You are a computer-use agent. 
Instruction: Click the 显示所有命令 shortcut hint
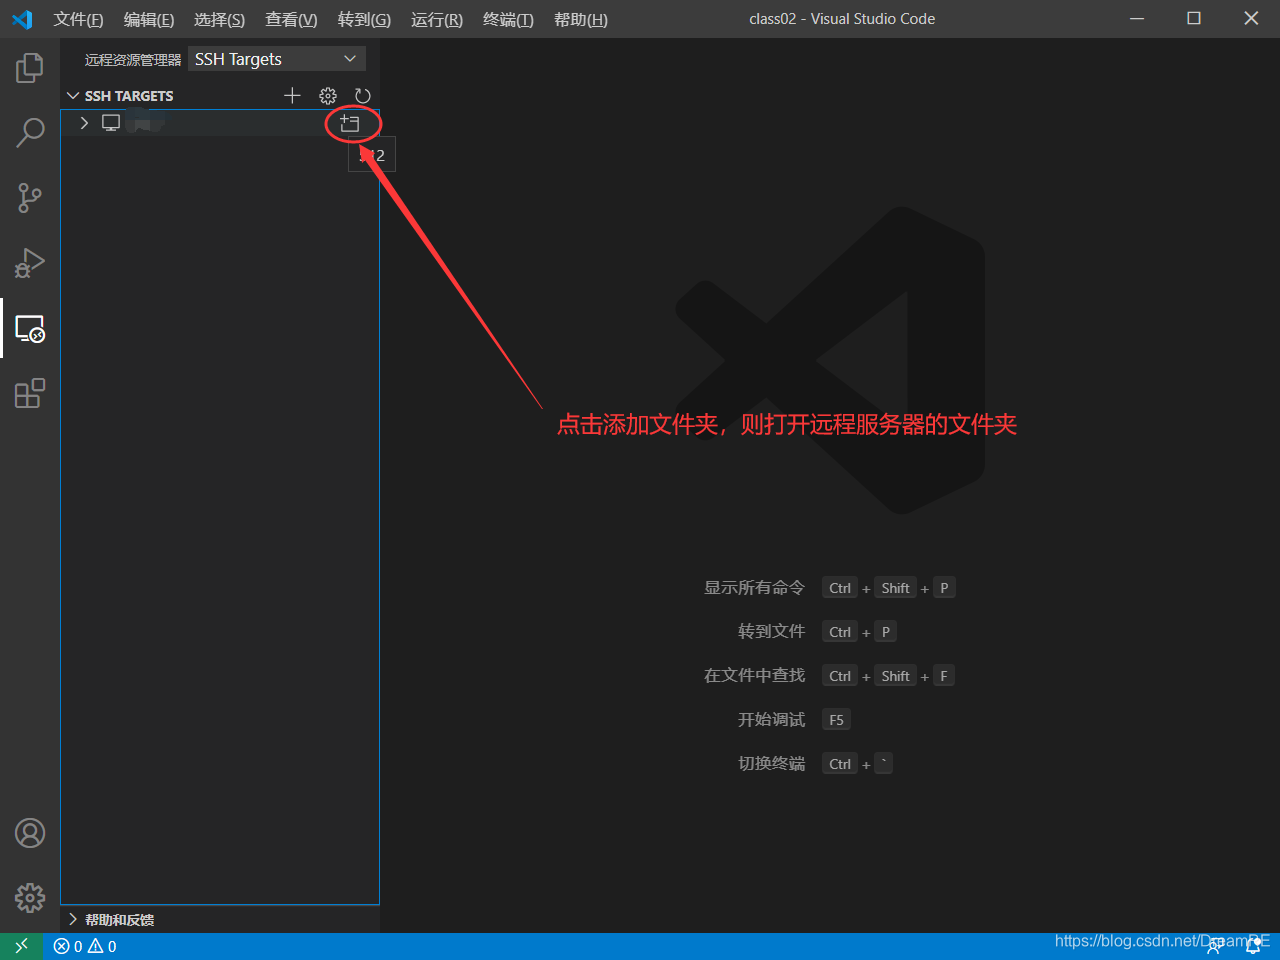pyautogui.click(x=754, y=588)
